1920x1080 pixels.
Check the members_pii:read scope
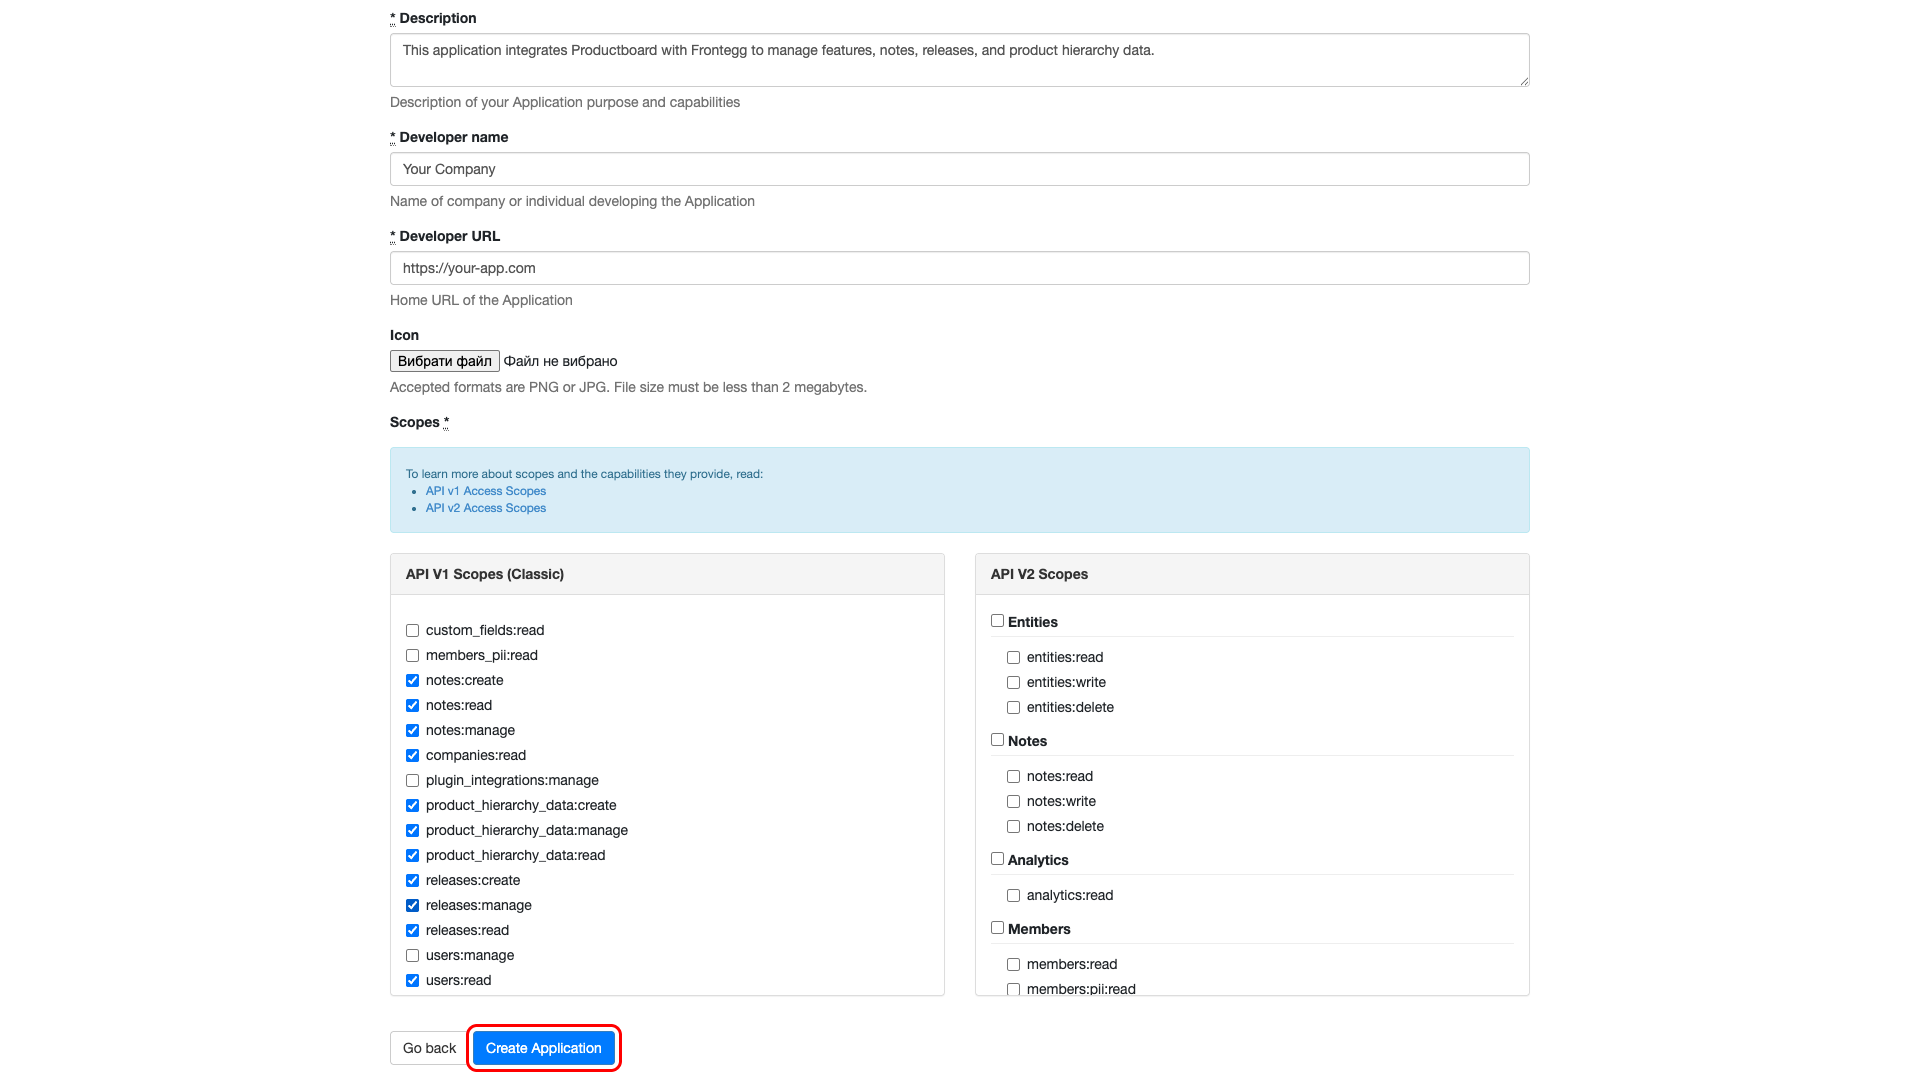coord(412,655)
